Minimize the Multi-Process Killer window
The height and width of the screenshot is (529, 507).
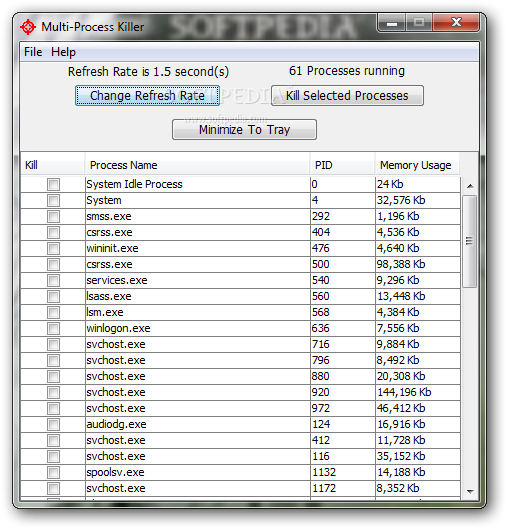click(x=392, y=22)
